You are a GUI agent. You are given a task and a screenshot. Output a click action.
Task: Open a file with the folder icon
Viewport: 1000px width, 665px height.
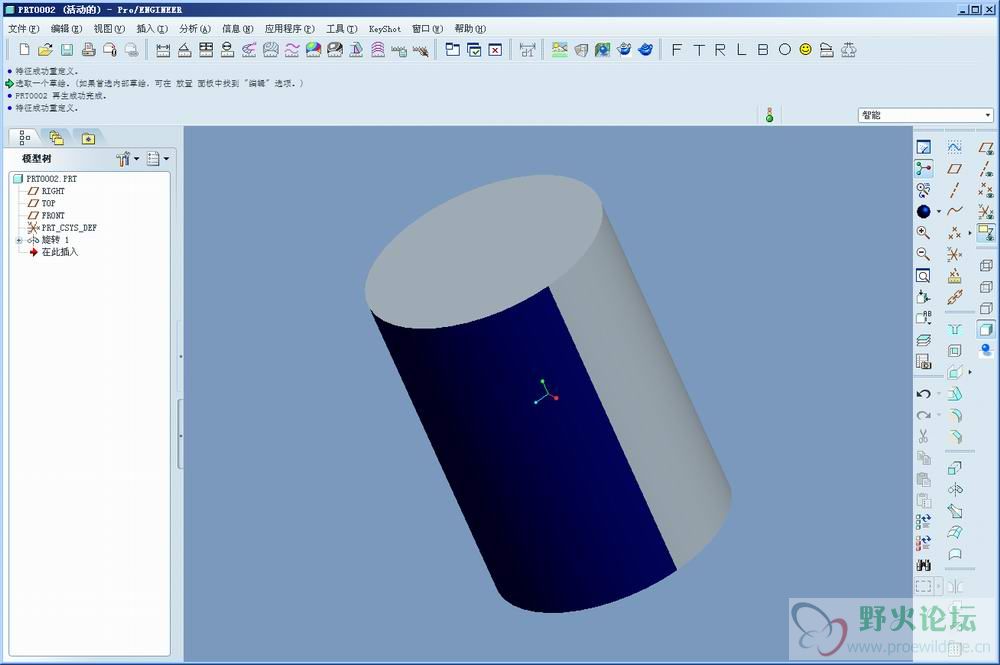[45, 50]
